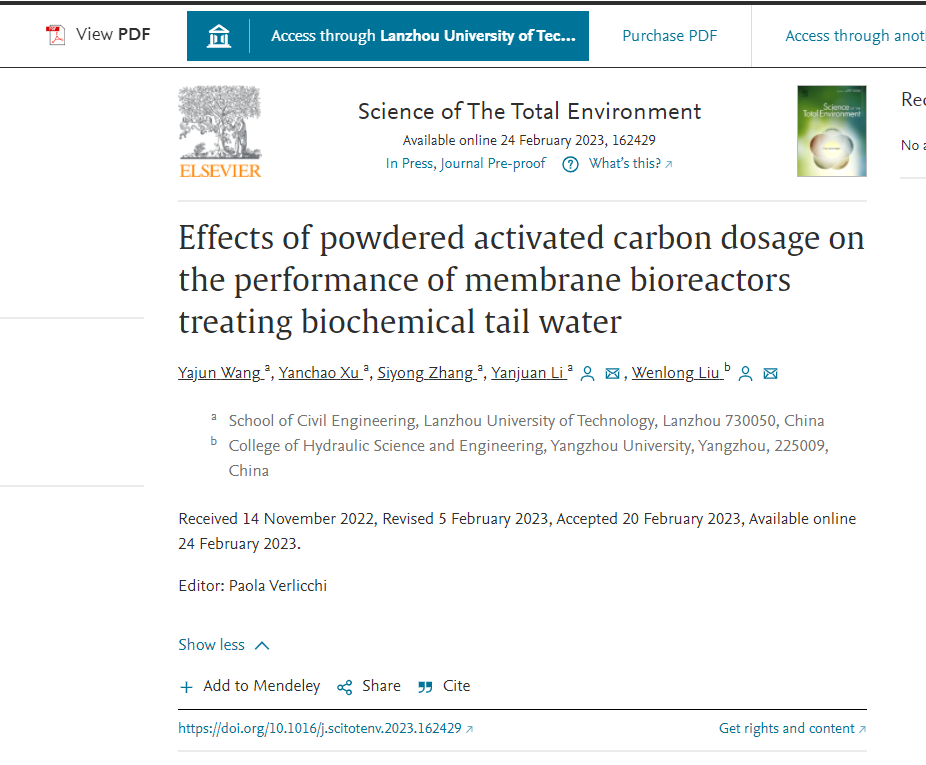Open Wenlong Liu's author profile icon
Image resolution: width=926 pixels, height=765 pixels.
coord(745,374)
